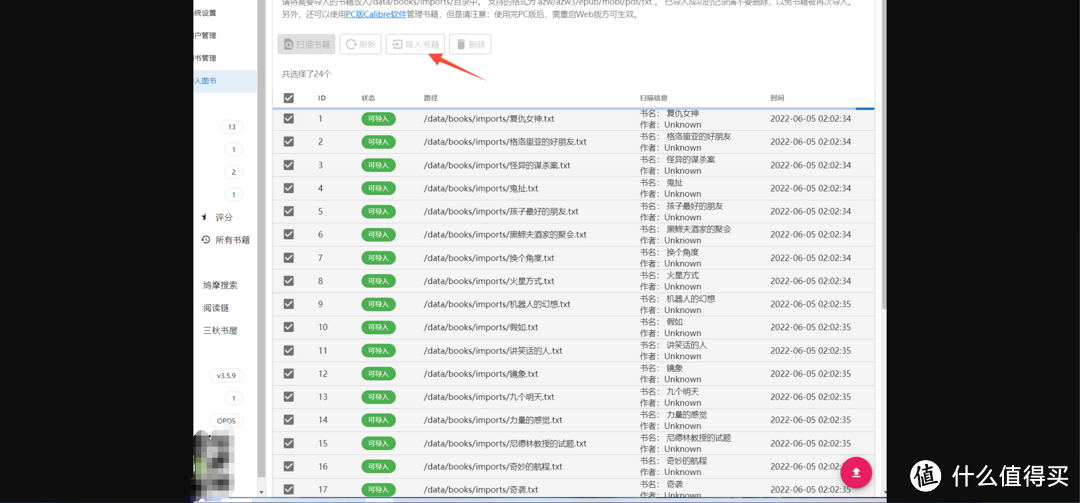Click the path /data/books/imports/火星方式.txt
This screenshot has width=1080, height=503.
(x=489, y=281)
